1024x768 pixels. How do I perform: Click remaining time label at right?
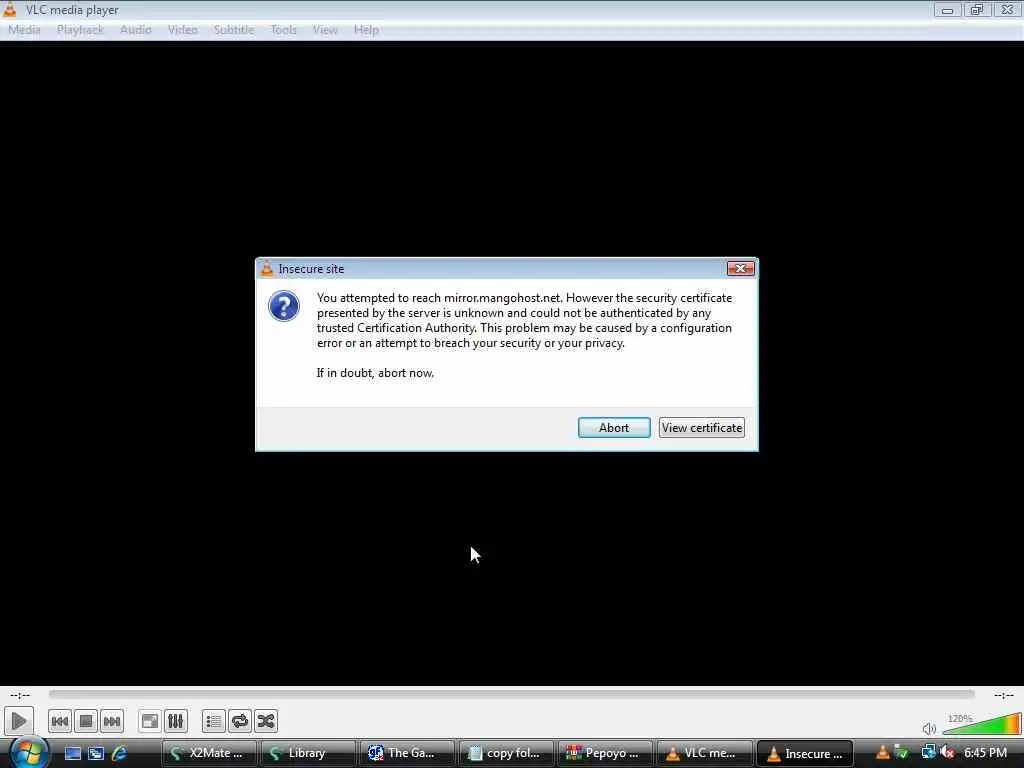point(1003,695)
